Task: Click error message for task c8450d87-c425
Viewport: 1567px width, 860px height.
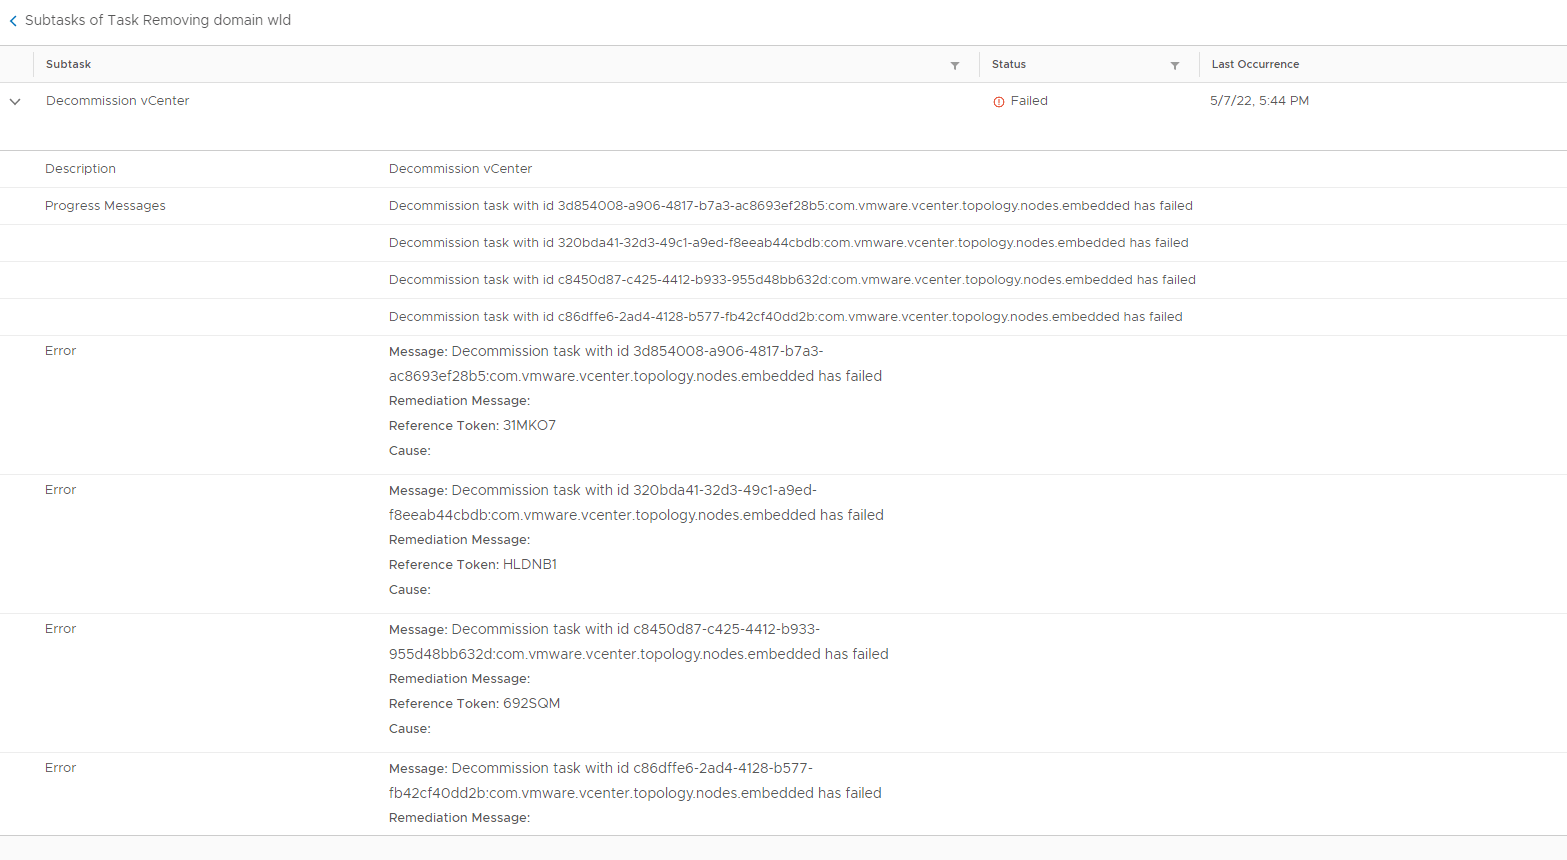Action: pyautogui.click(x=639, y=642)
